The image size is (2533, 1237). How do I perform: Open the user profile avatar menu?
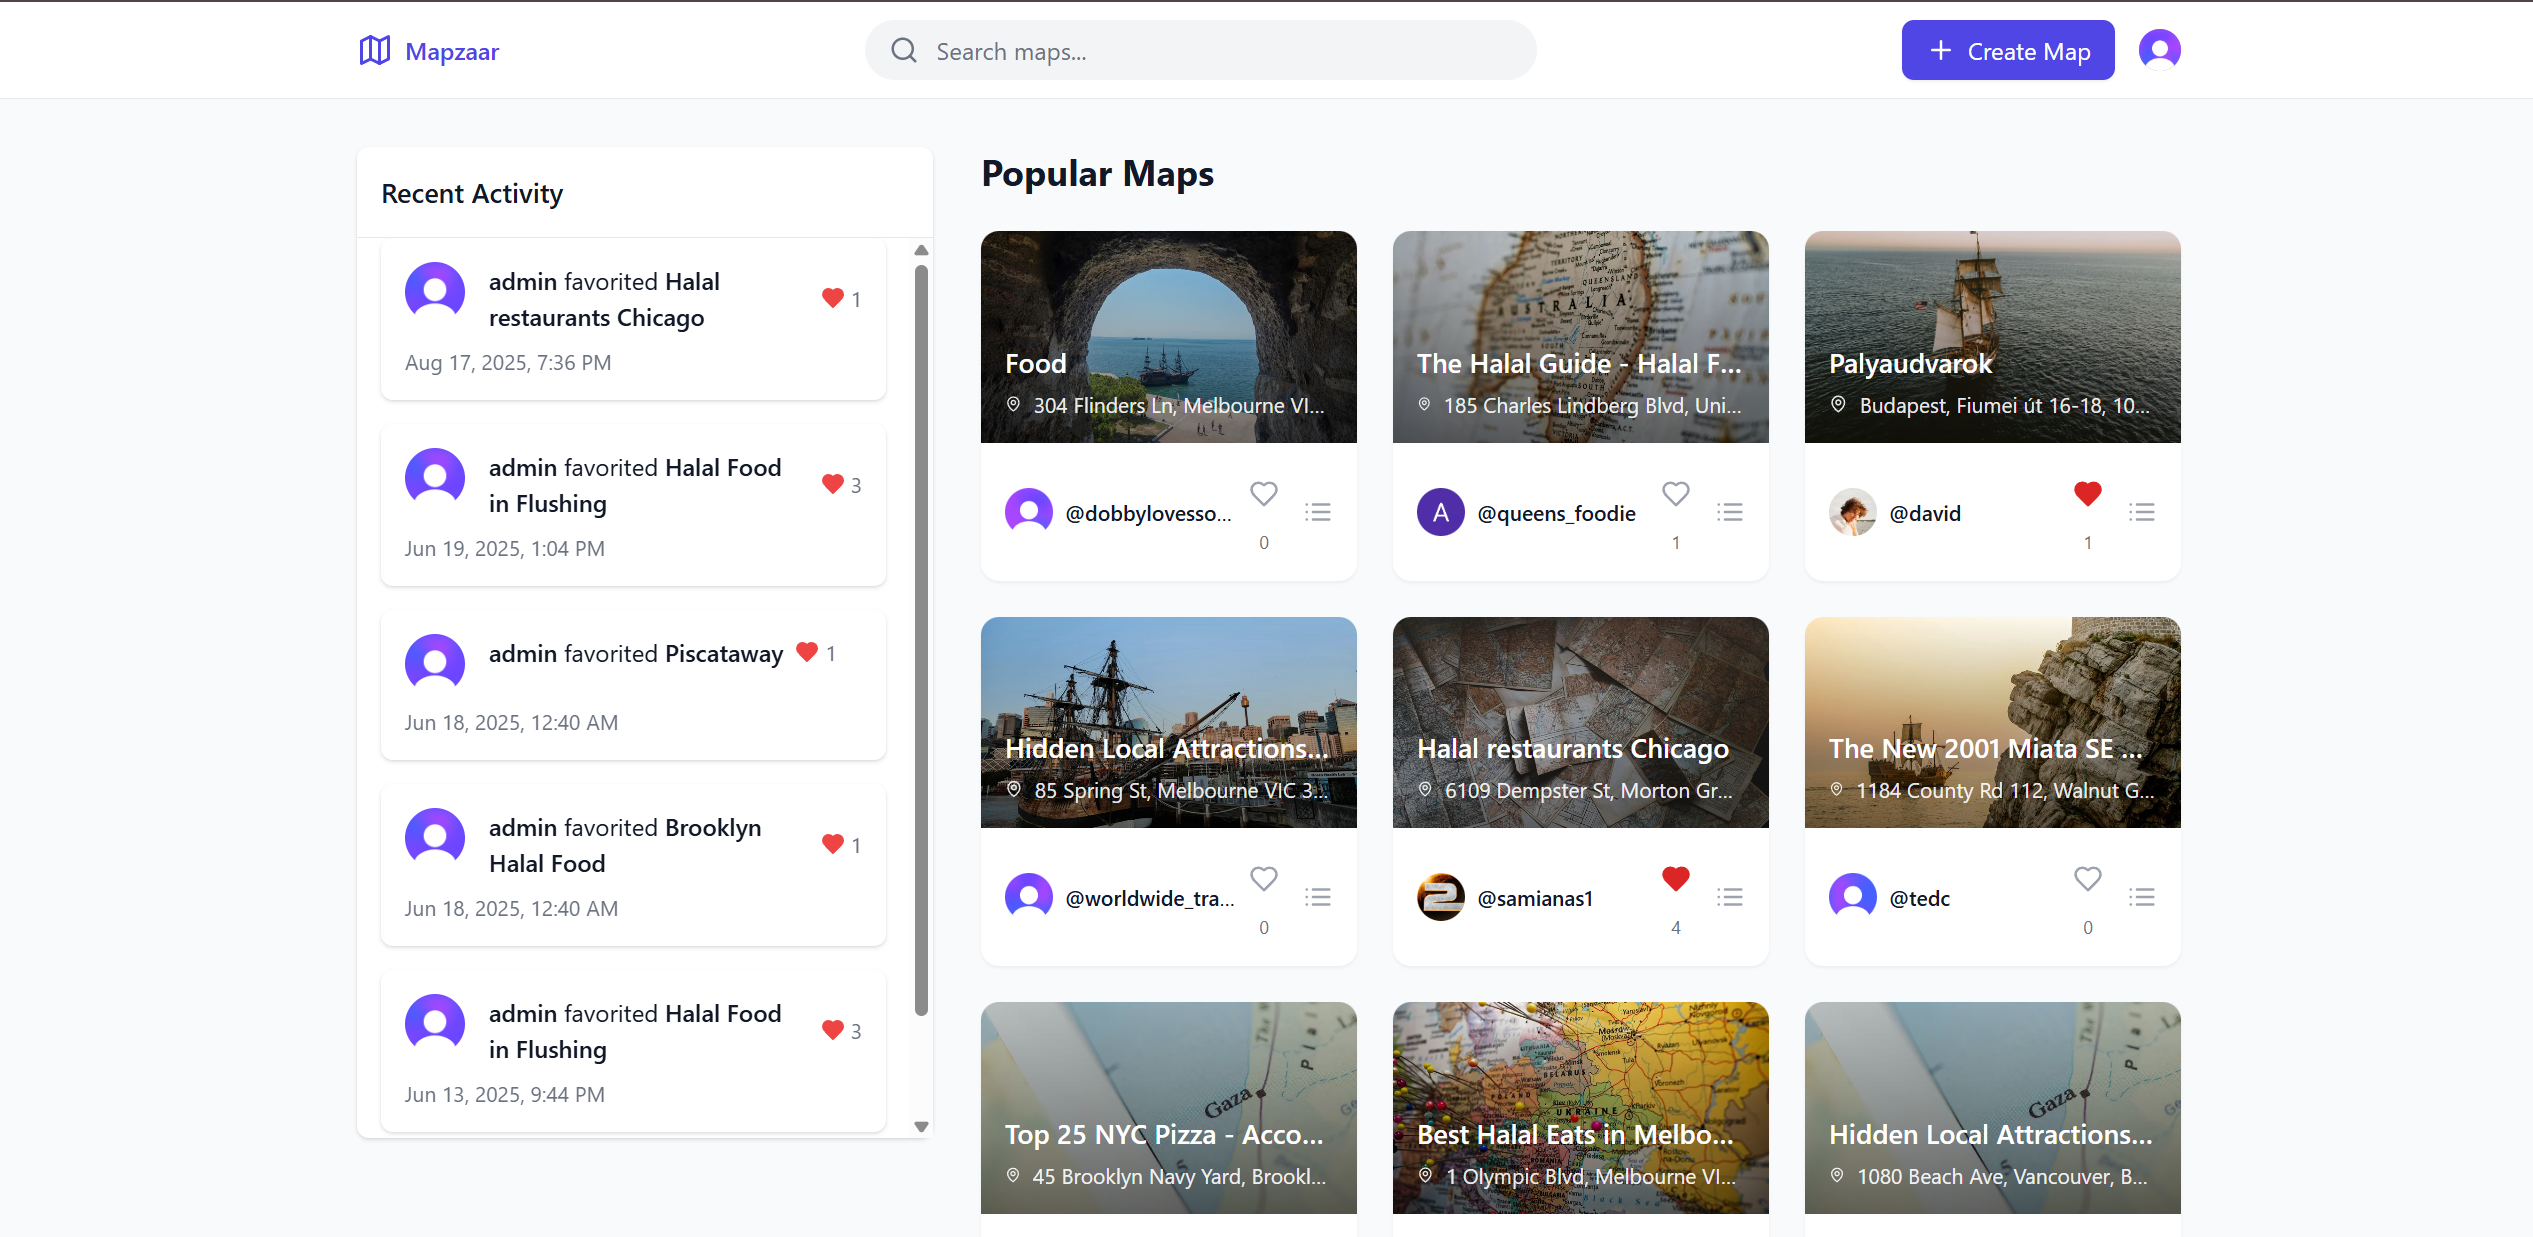coord(2159,49)
